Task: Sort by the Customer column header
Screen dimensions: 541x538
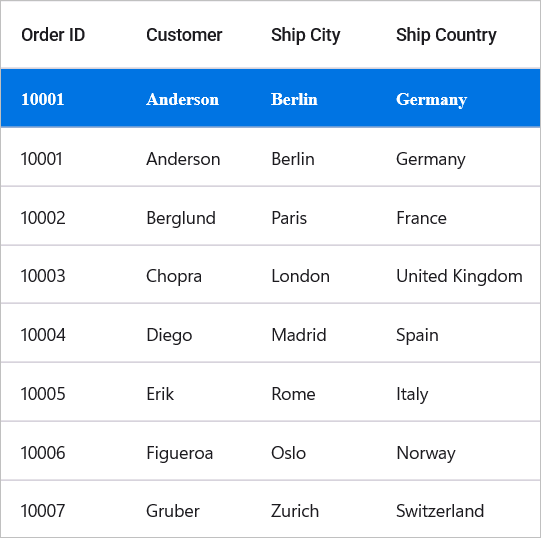Action: 184,35
